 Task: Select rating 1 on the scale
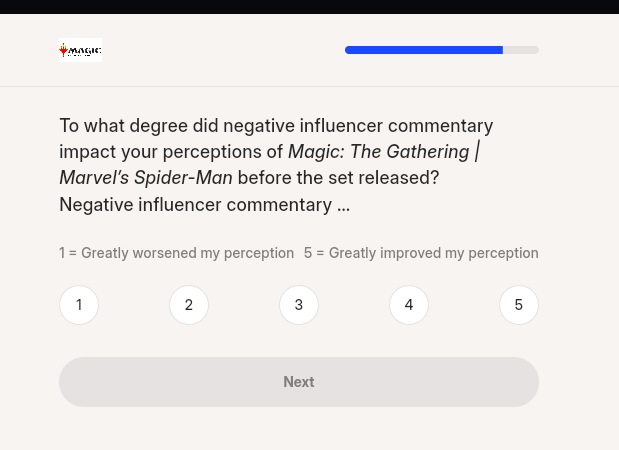[79, 305]
